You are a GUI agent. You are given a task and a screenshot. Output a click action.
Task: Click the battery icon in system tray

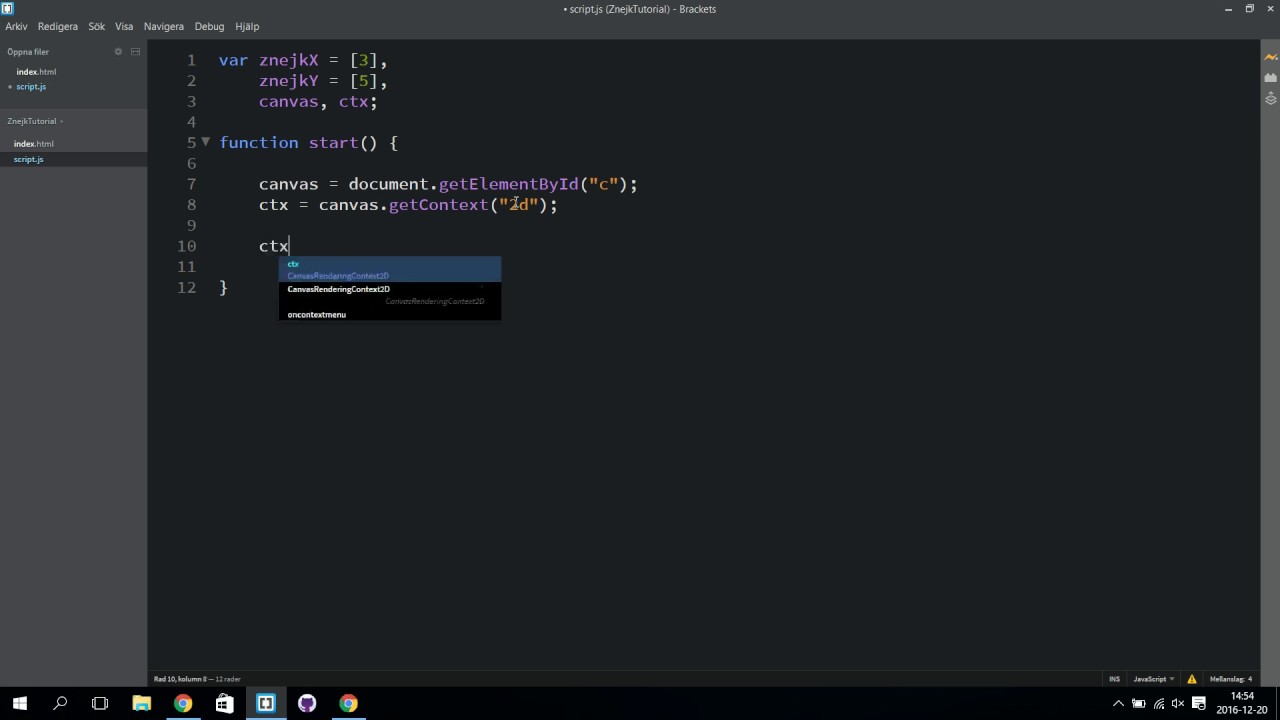click(1138, 703)
